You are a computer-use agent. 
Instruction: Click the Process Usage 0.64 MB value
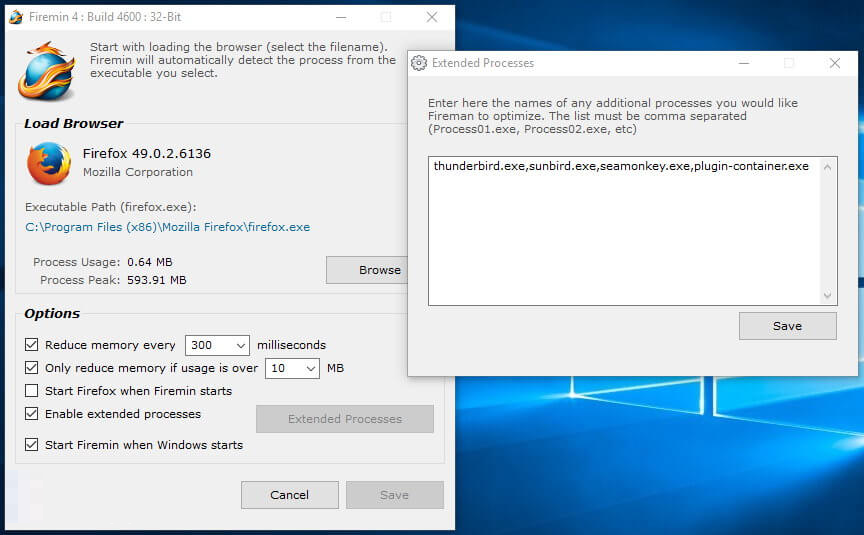(150, 262)
